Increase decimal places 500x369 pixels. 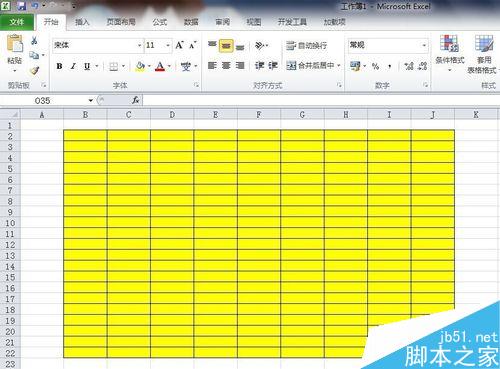pos(409,66)
